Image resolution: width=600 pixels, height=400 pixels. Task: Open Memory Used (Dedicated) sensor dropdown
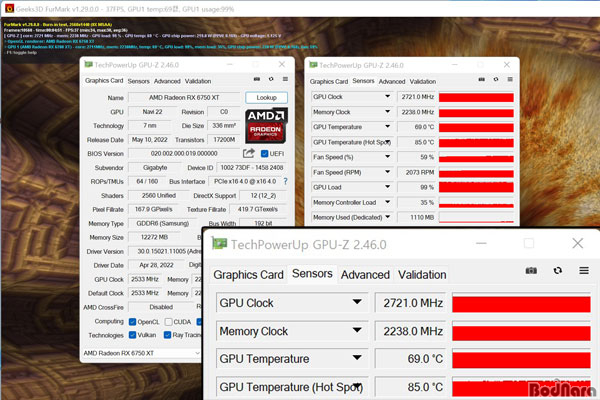click(x=387, y=217)
